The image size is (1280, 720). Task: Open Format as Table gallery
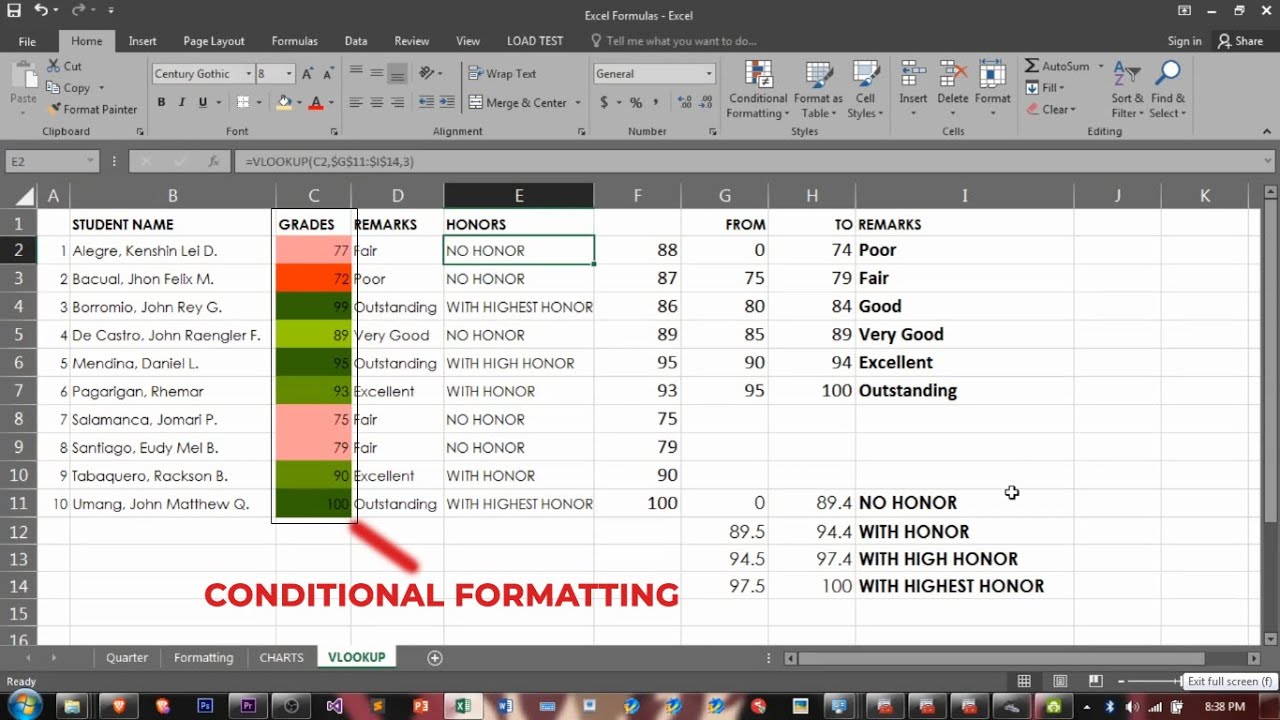point(818,90)
